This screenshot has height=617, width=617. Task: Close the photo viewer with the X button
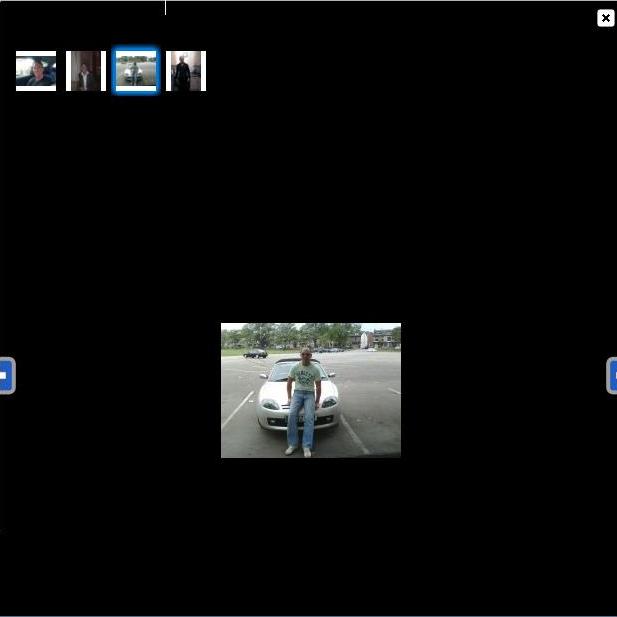click(x=606, y=18)
